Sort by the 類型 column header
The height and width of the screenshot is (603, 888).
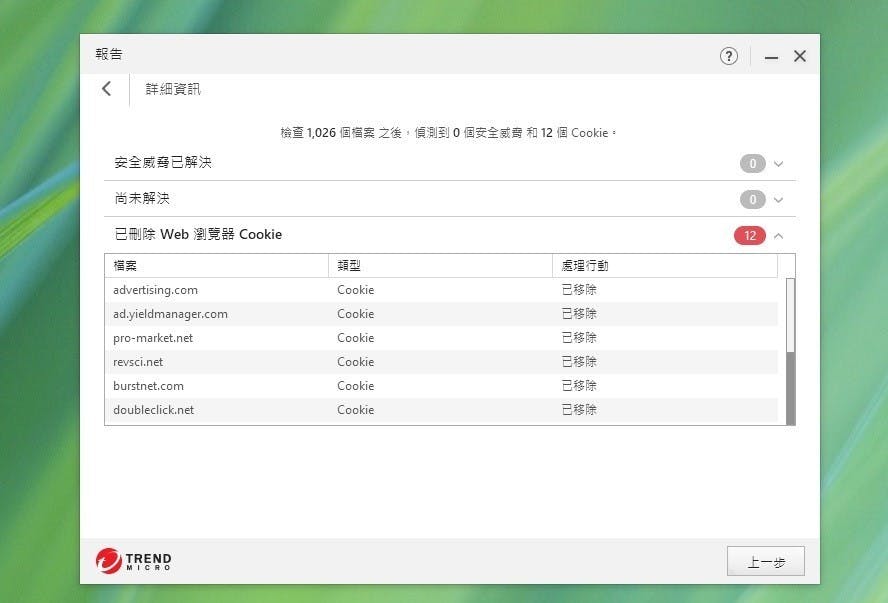(440, 266)
